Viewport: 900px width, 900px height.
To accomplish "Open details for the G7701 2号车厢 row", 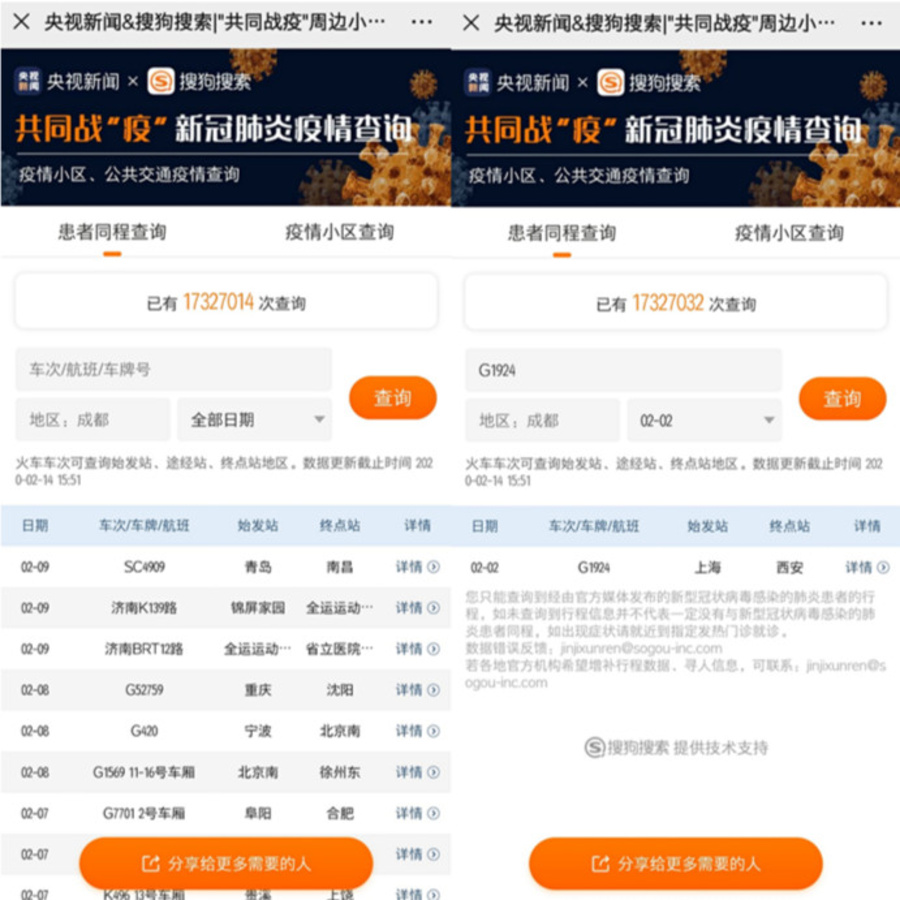I will pyautogui.click(x=417, y=813).
